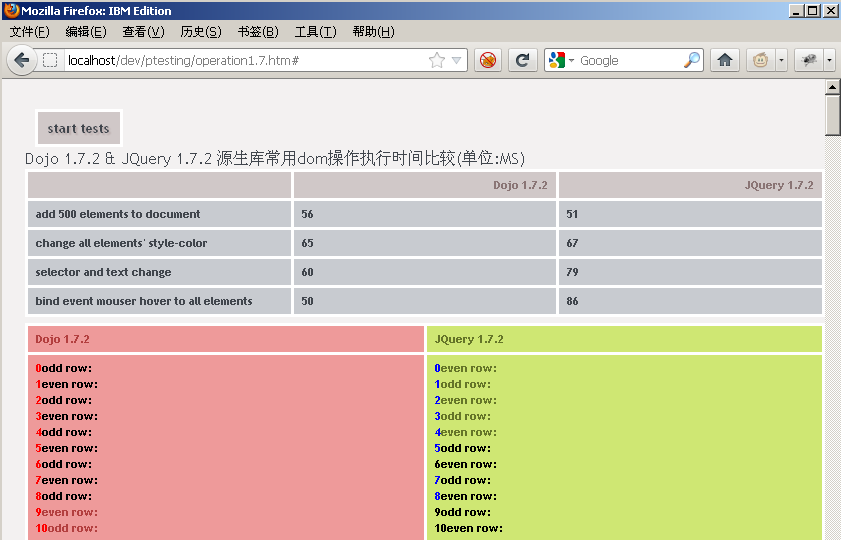This screenshot has width=841, height=540.
Task: Click '7odd row:' in JQuery panel
Action: (x=463, y=480)
